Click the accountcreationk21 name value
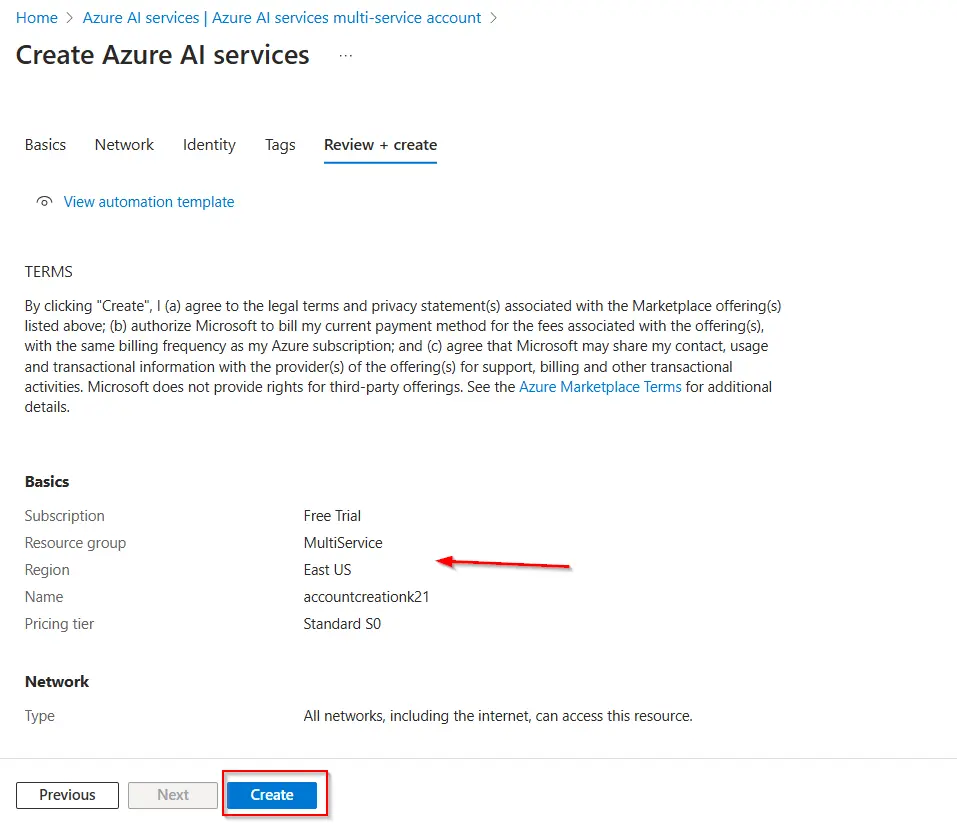This screenshot has width=957, height=827. (366, 597)
